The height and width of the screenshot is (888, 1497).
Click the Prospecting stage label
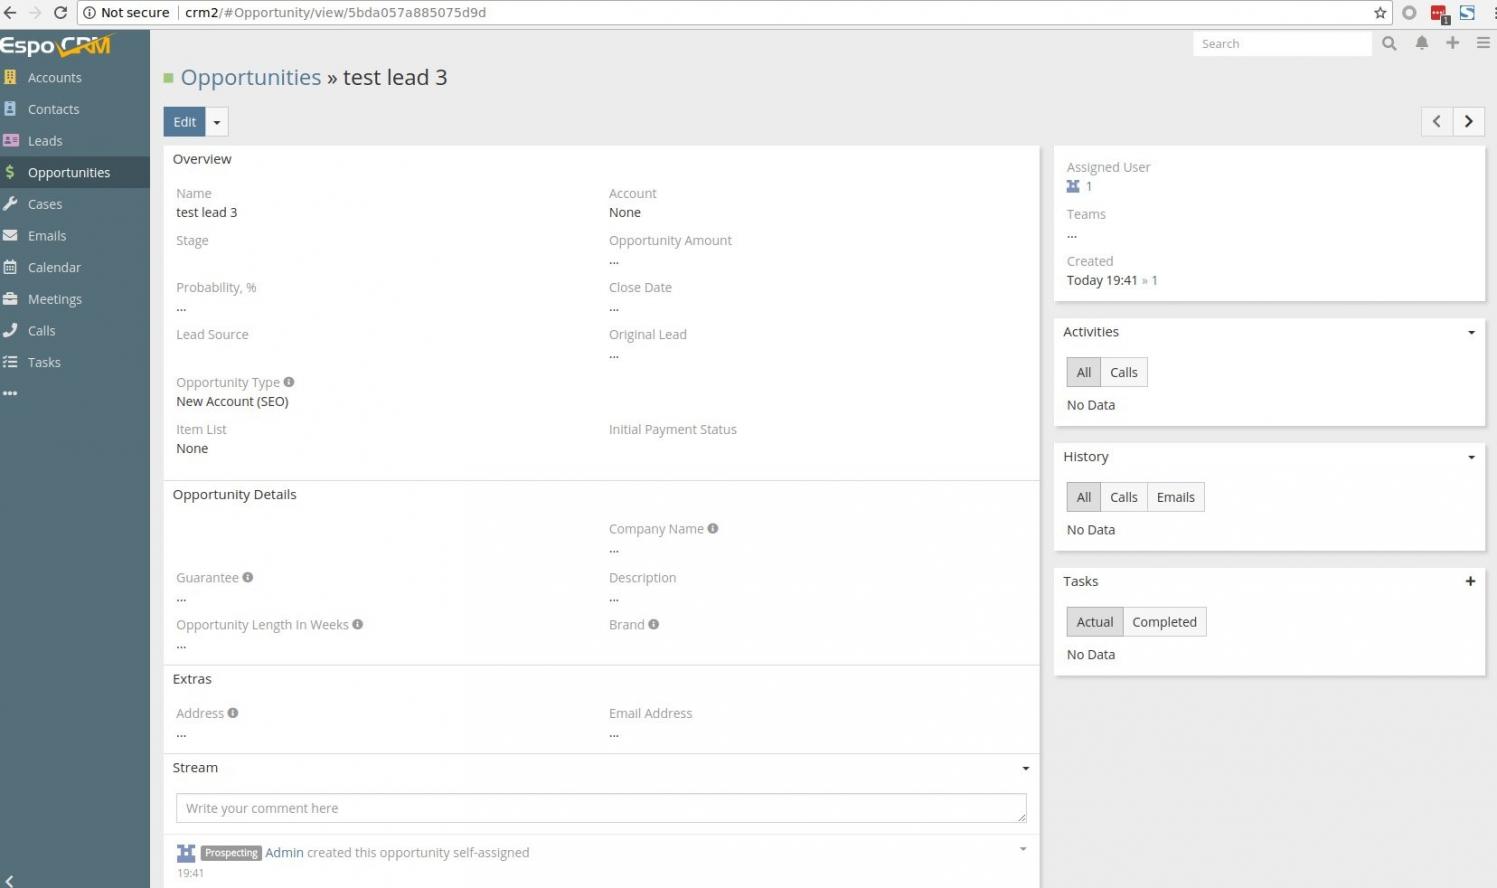[x=231, y=853]
